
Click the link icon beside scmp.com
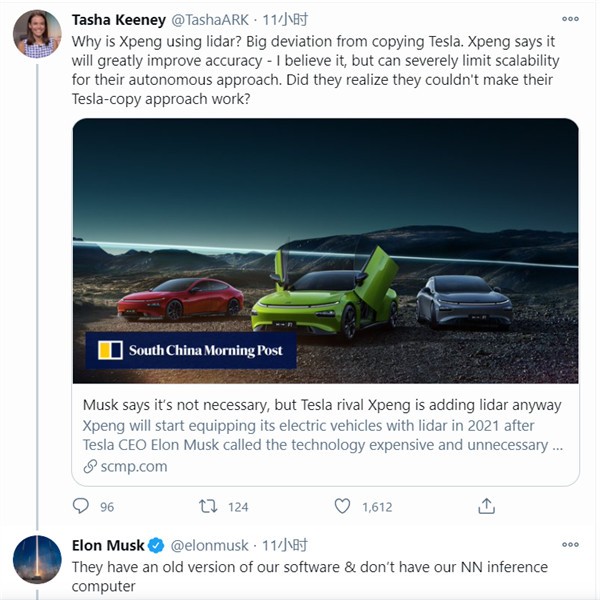coord(90,466)
